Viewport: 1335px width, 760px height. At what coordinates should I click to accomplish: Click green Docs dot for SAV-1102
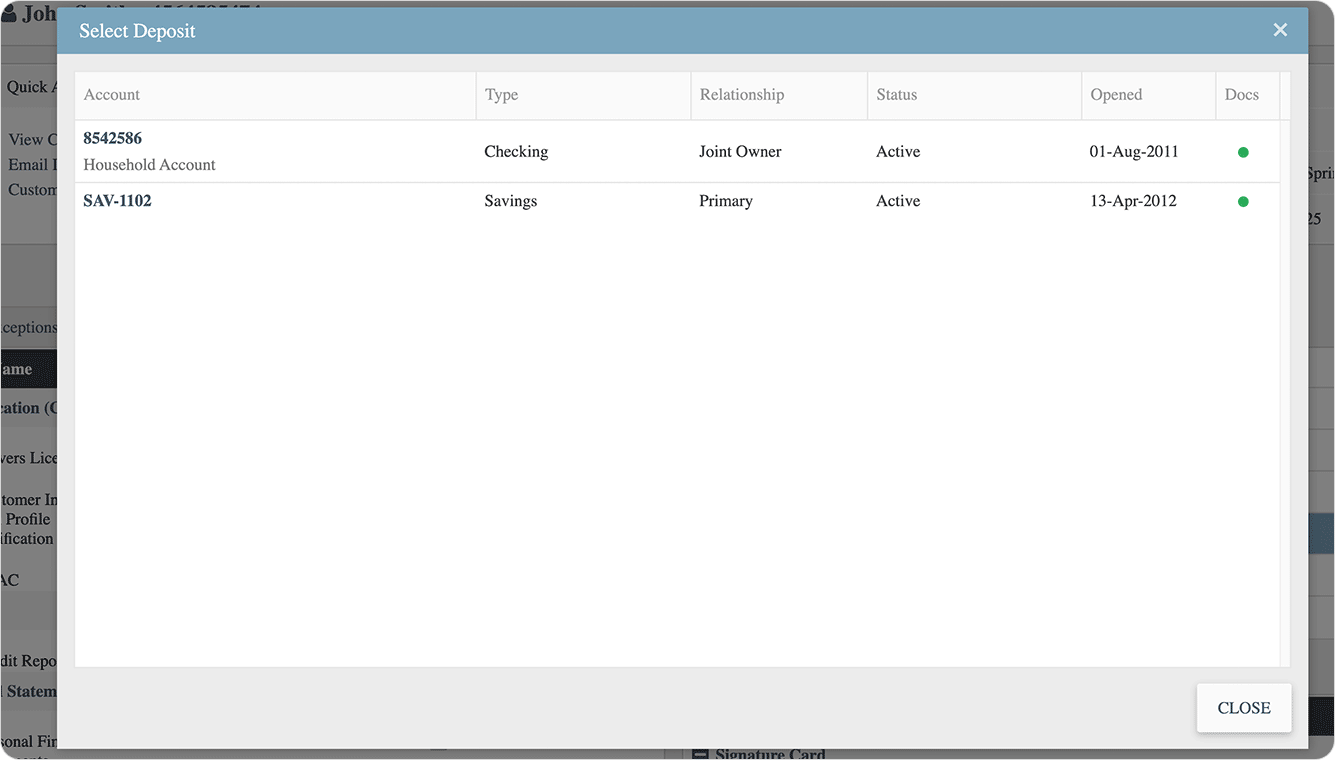click(1243, 201)
